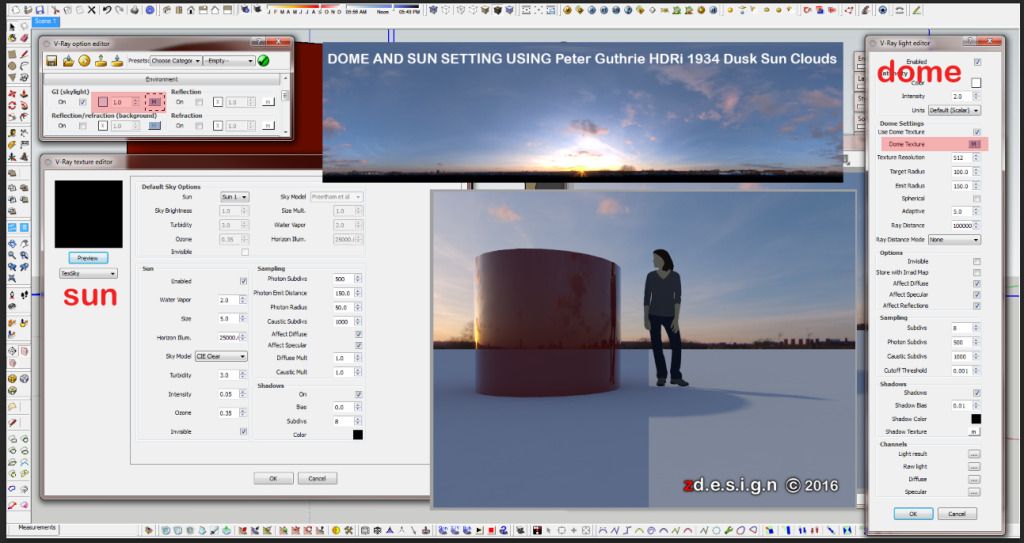This screenshot has width=1024, height=543.
Task: Click the black sun shadow Color swatch in texture editor
Action: pos(358,435)
